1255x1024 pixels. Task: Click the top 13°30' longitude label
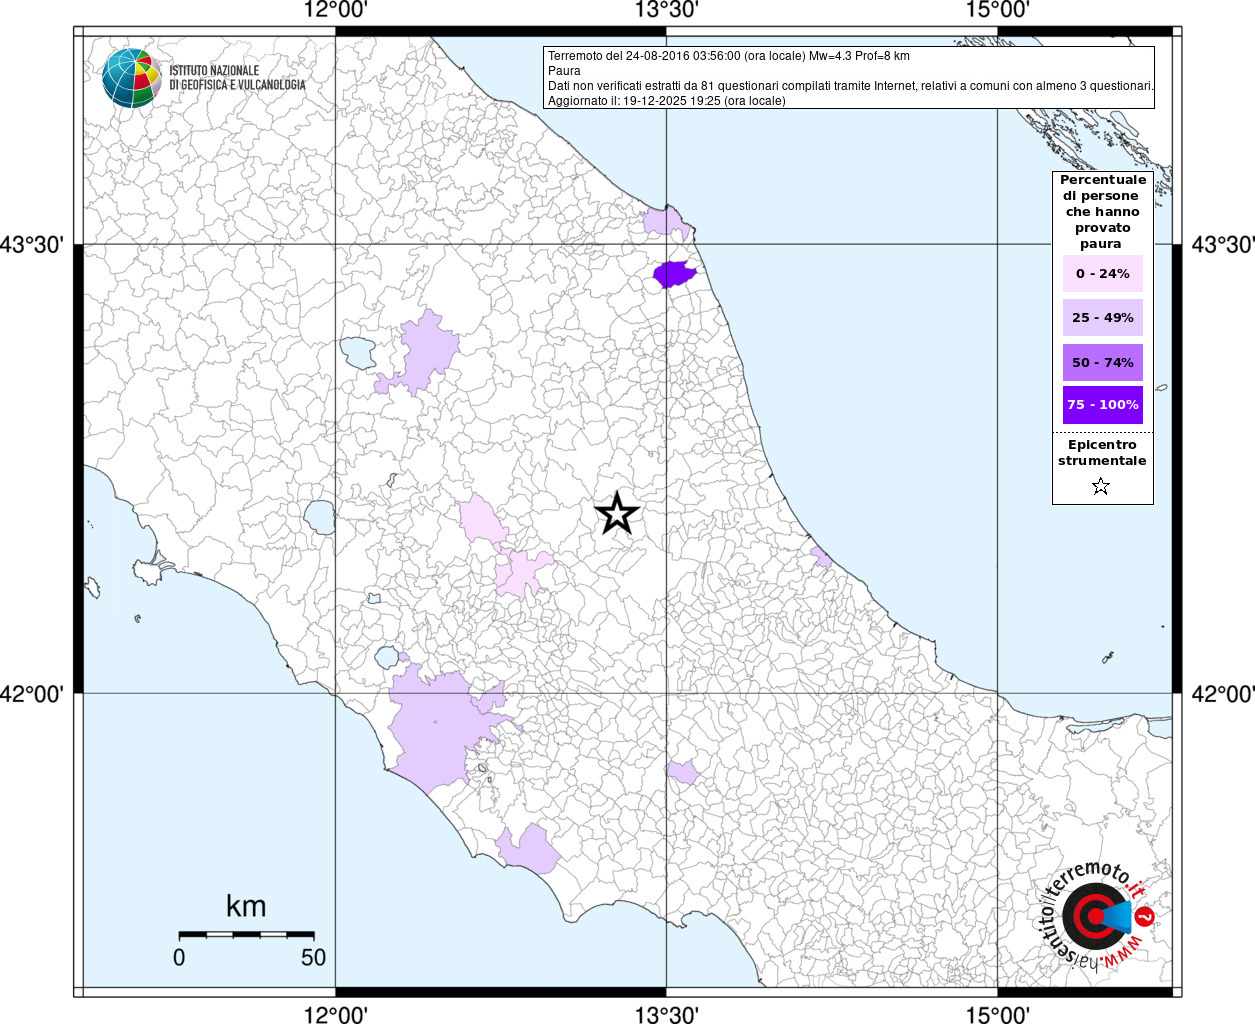666,10
